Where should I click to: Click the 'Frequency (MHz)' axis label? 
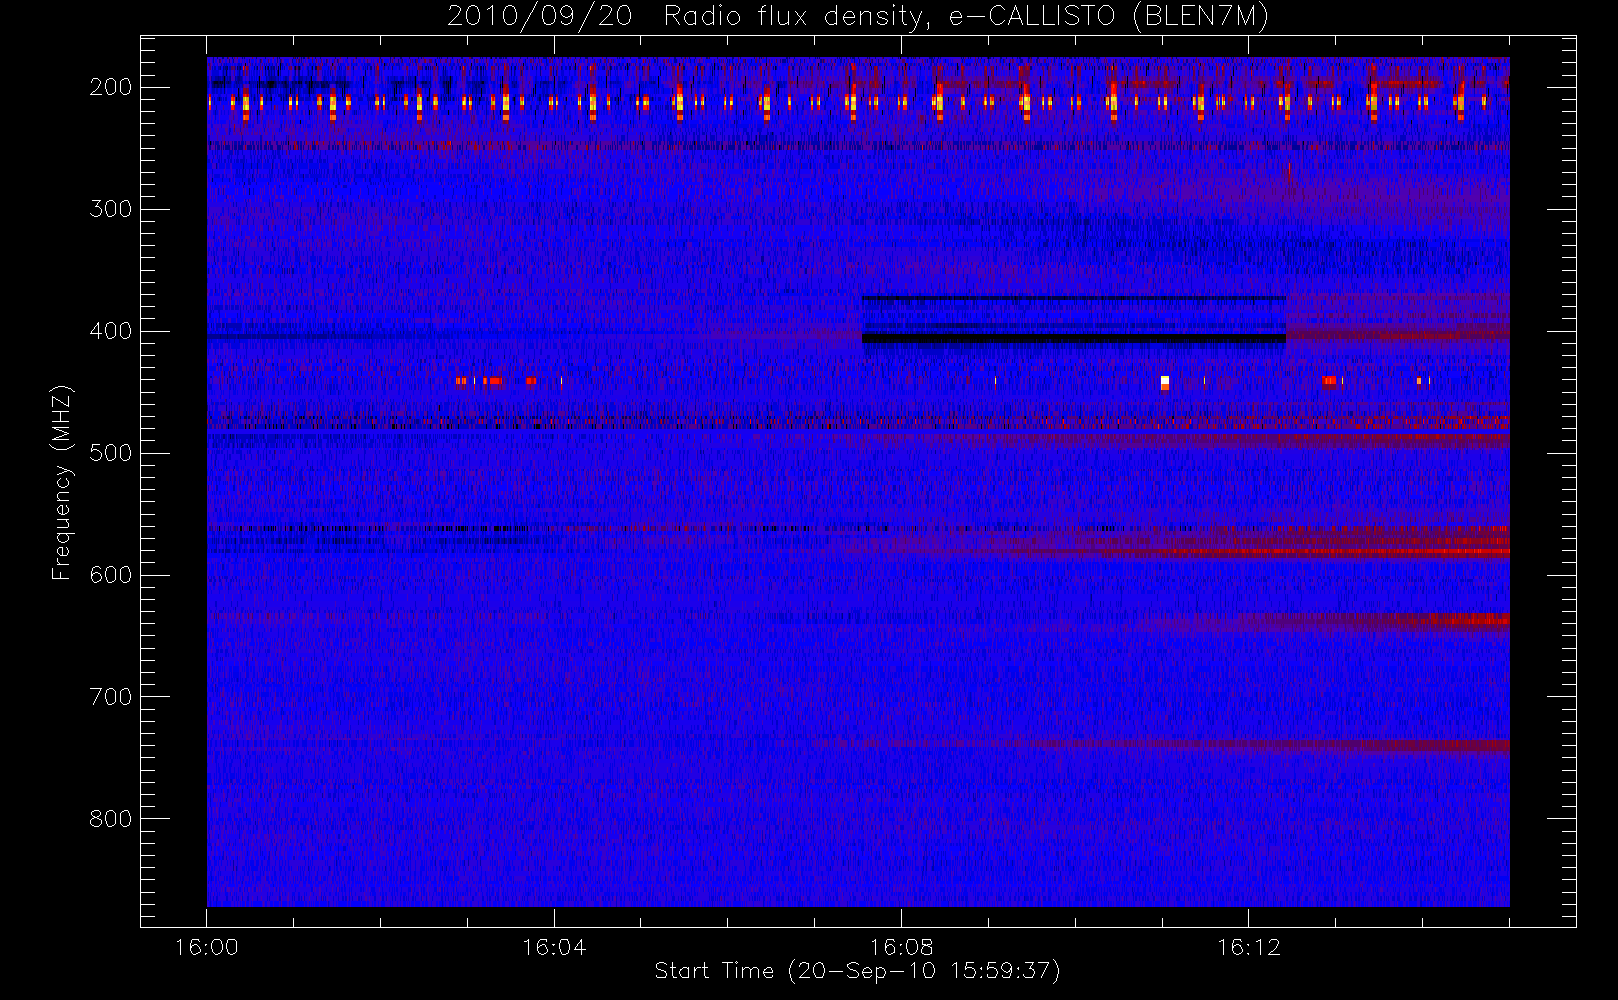[62, 482]
